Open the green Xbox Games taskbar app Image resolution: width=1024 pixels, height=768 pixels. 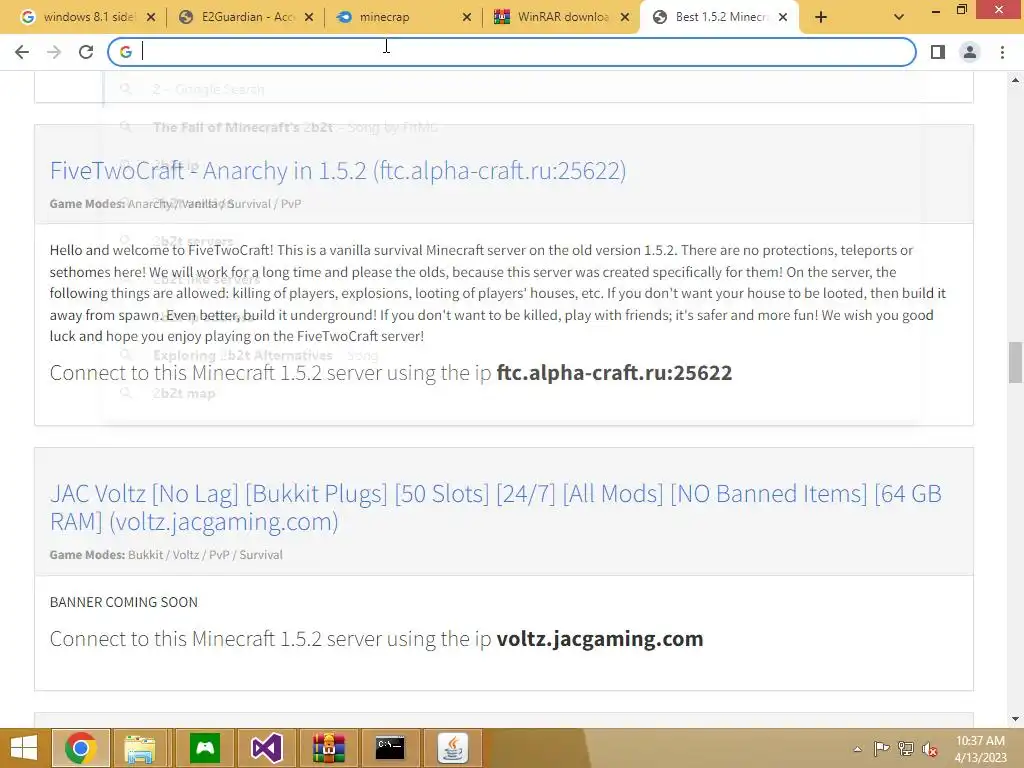[205, 748]
